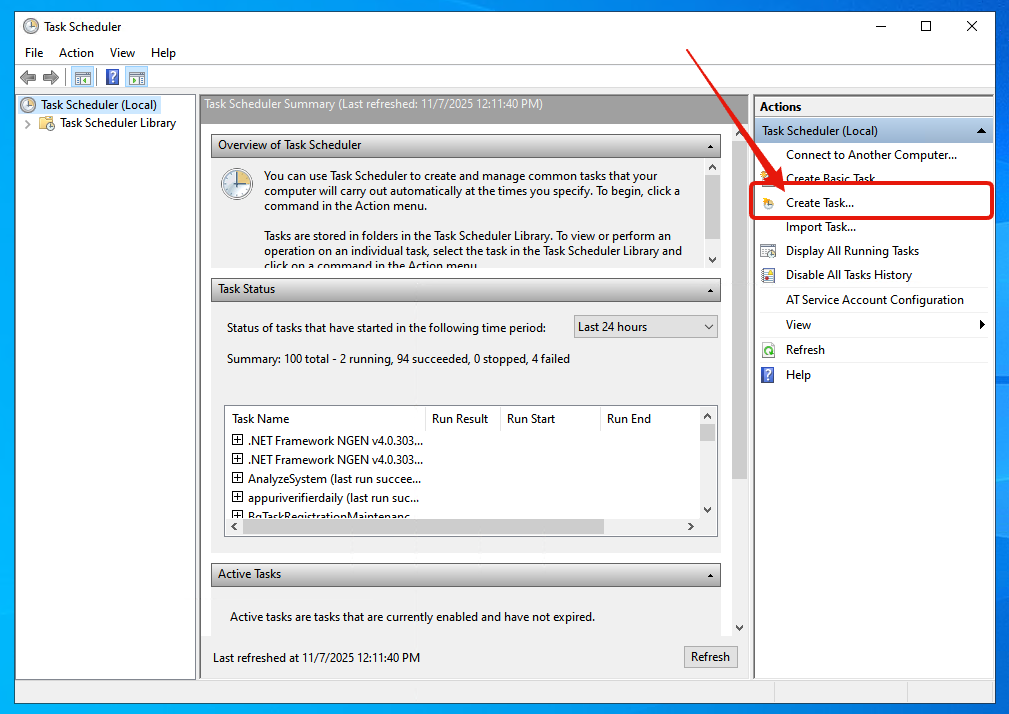
Task: Click Display All Running Tasks
Action: click(852, 251)
